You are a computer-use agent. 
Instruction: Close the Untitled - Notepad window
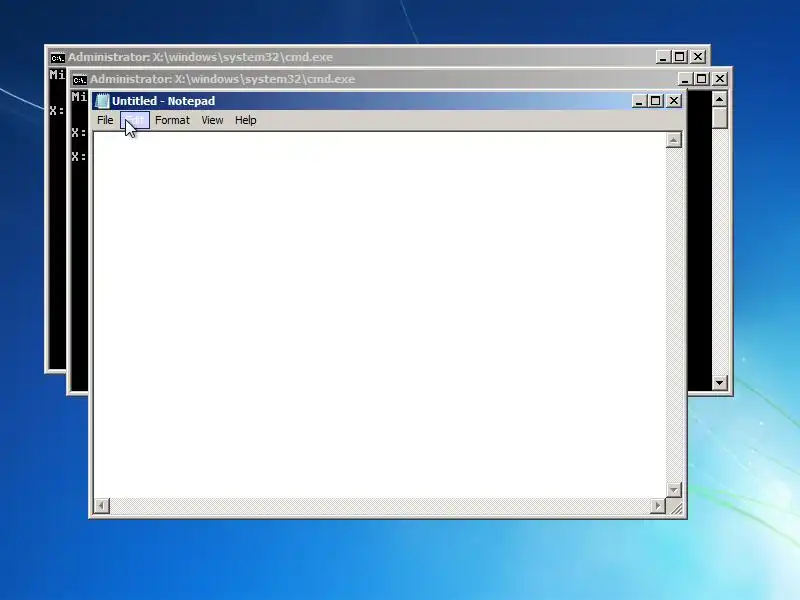(674, 101)
